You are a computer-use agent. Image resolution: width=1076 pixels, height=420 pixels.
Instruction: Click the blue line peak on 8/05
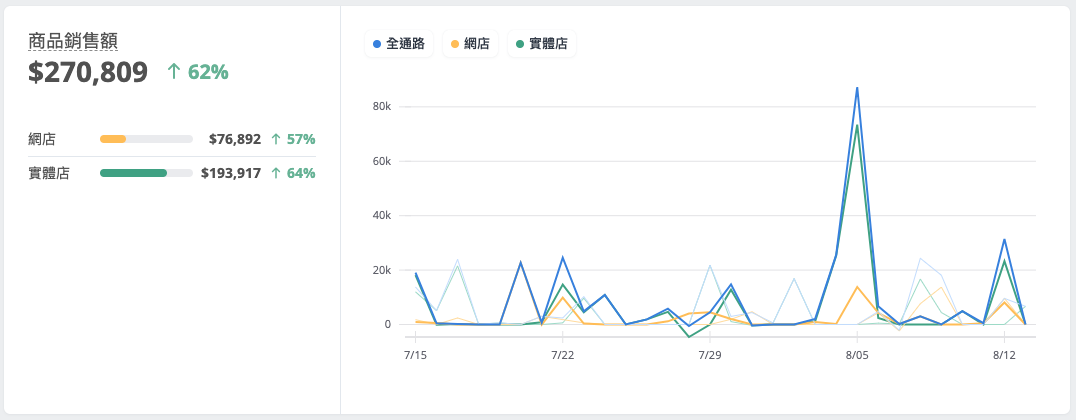(857, 88)
